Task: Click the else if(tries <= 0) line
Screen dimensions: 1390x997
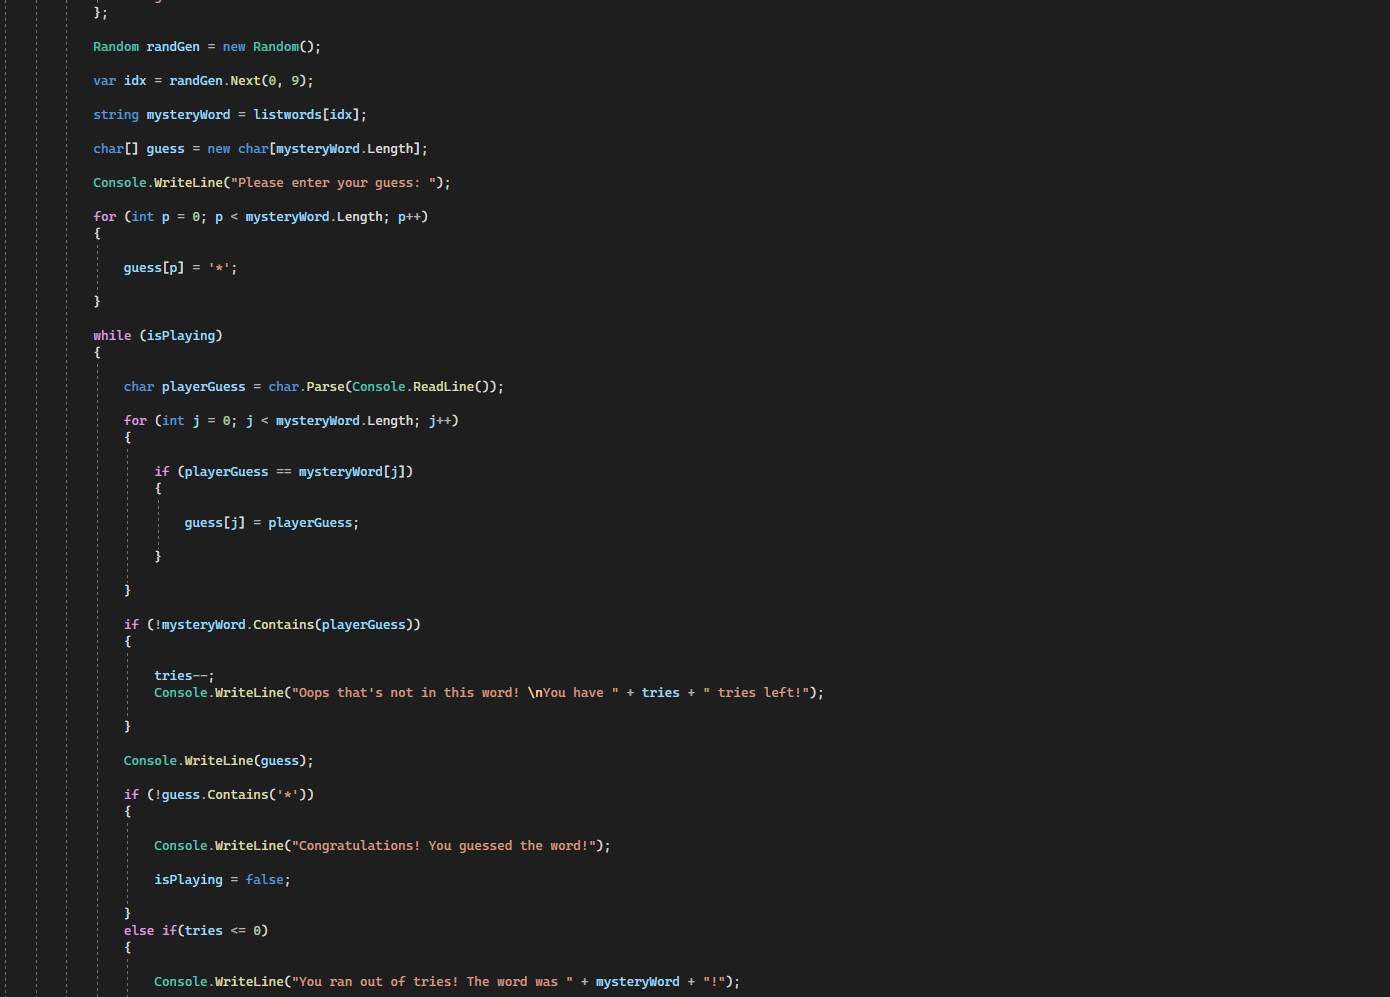Action: pos(197,930)
